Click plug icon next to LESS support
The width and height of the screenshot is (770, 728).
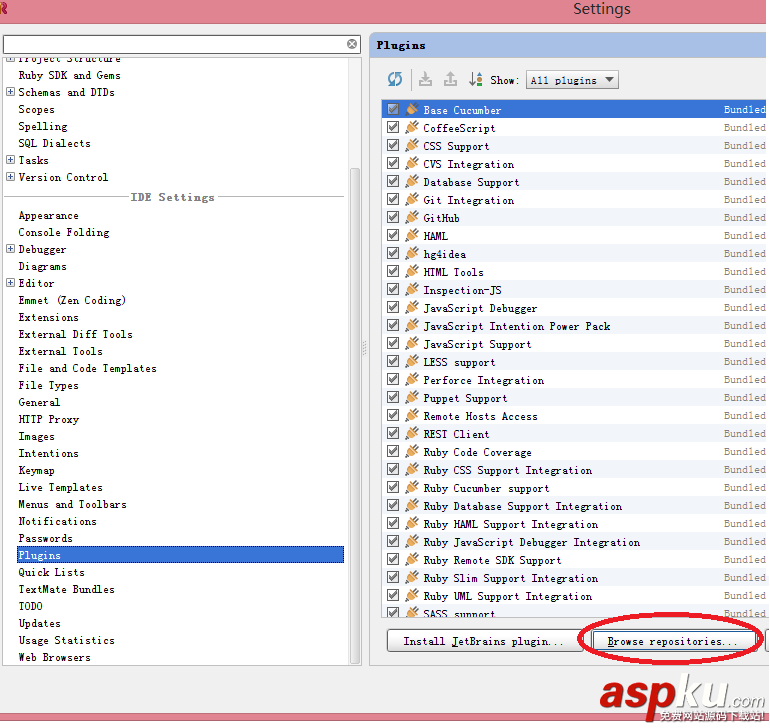(x=412, y=362)
